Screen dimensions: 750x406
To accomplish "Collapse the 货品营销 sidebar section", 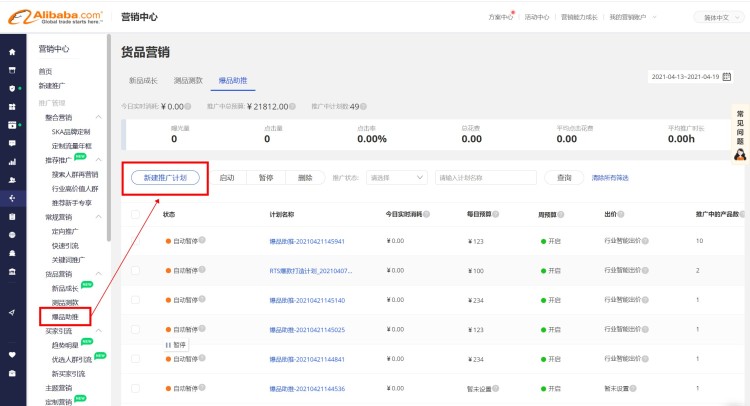I will coord(98,274).
